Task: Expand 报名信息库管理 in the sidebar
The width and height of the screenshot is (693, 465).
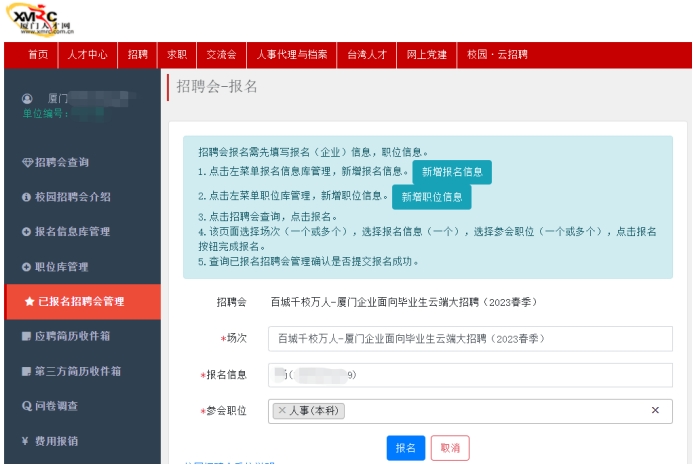Action: tap(72, 232)
